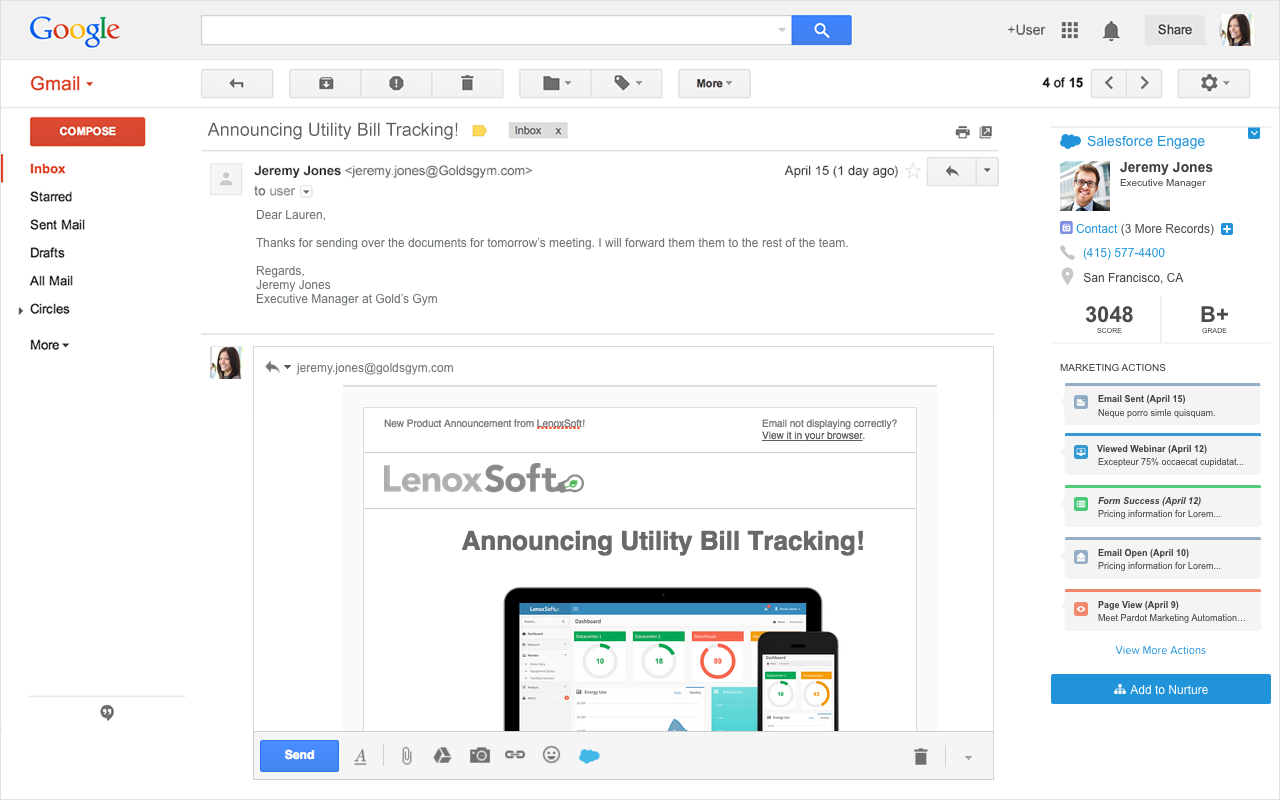Insert files using Google Drive icon
This screenshot has width=1280, height=800.
tap(442, 755)
